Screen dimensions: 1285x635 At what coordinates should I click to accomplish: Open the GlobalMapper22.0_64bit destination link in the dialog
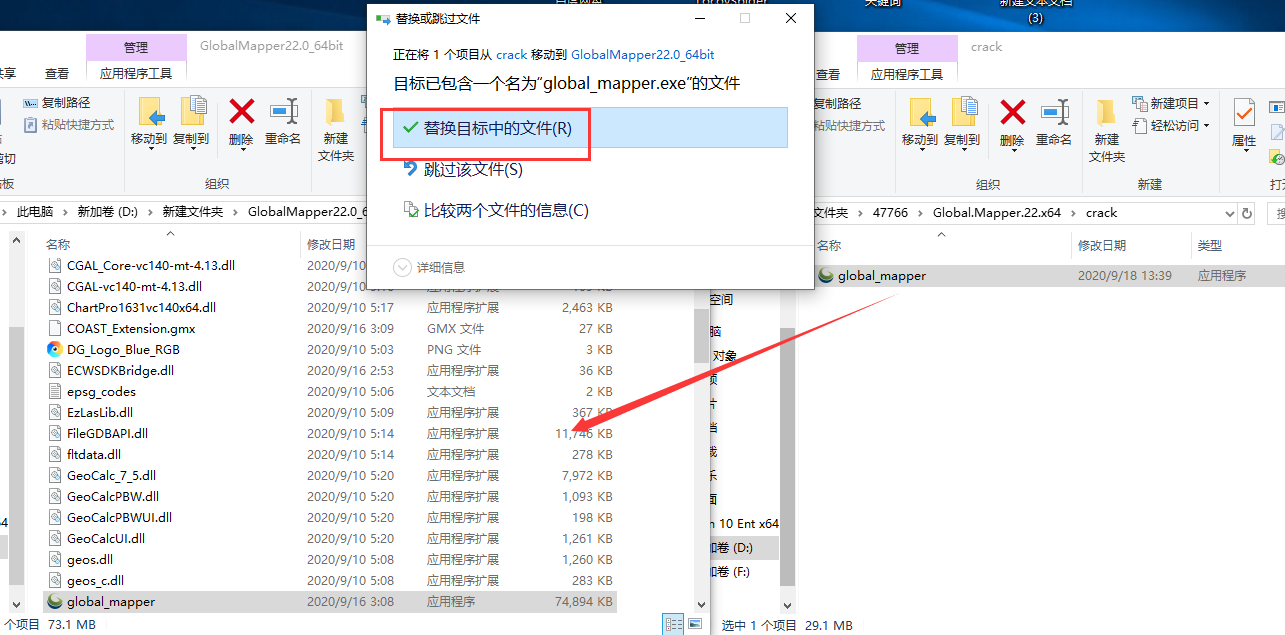coord(642,55)
